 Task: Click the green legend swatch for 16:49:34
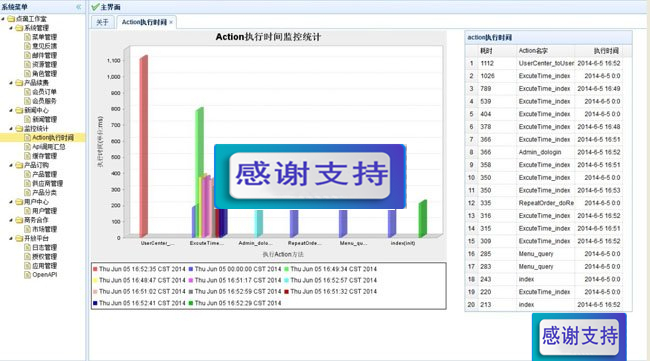pyautogui.click(x=286, y=269)
